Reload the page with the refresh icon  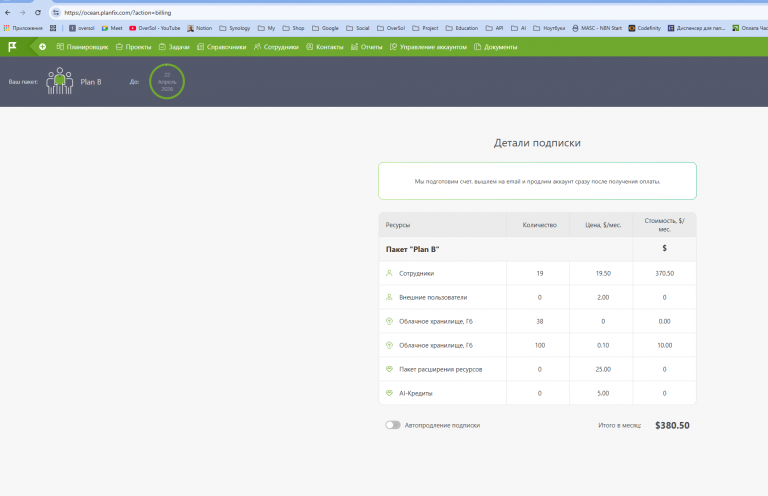pos(38,13)
